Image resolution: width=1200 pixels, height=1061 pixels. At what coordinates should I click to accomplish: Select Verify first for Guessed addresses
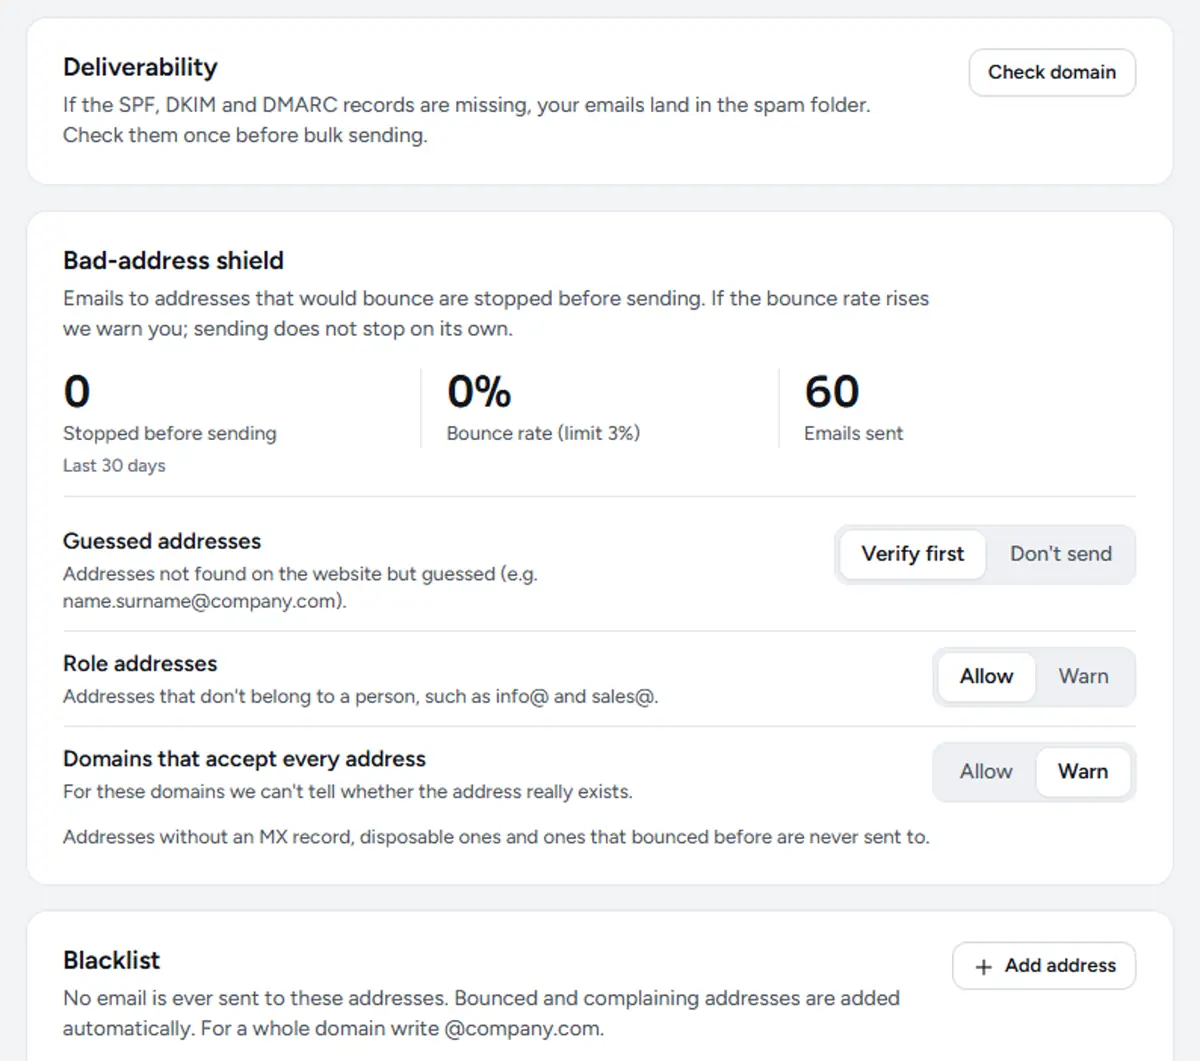point(912,554)
